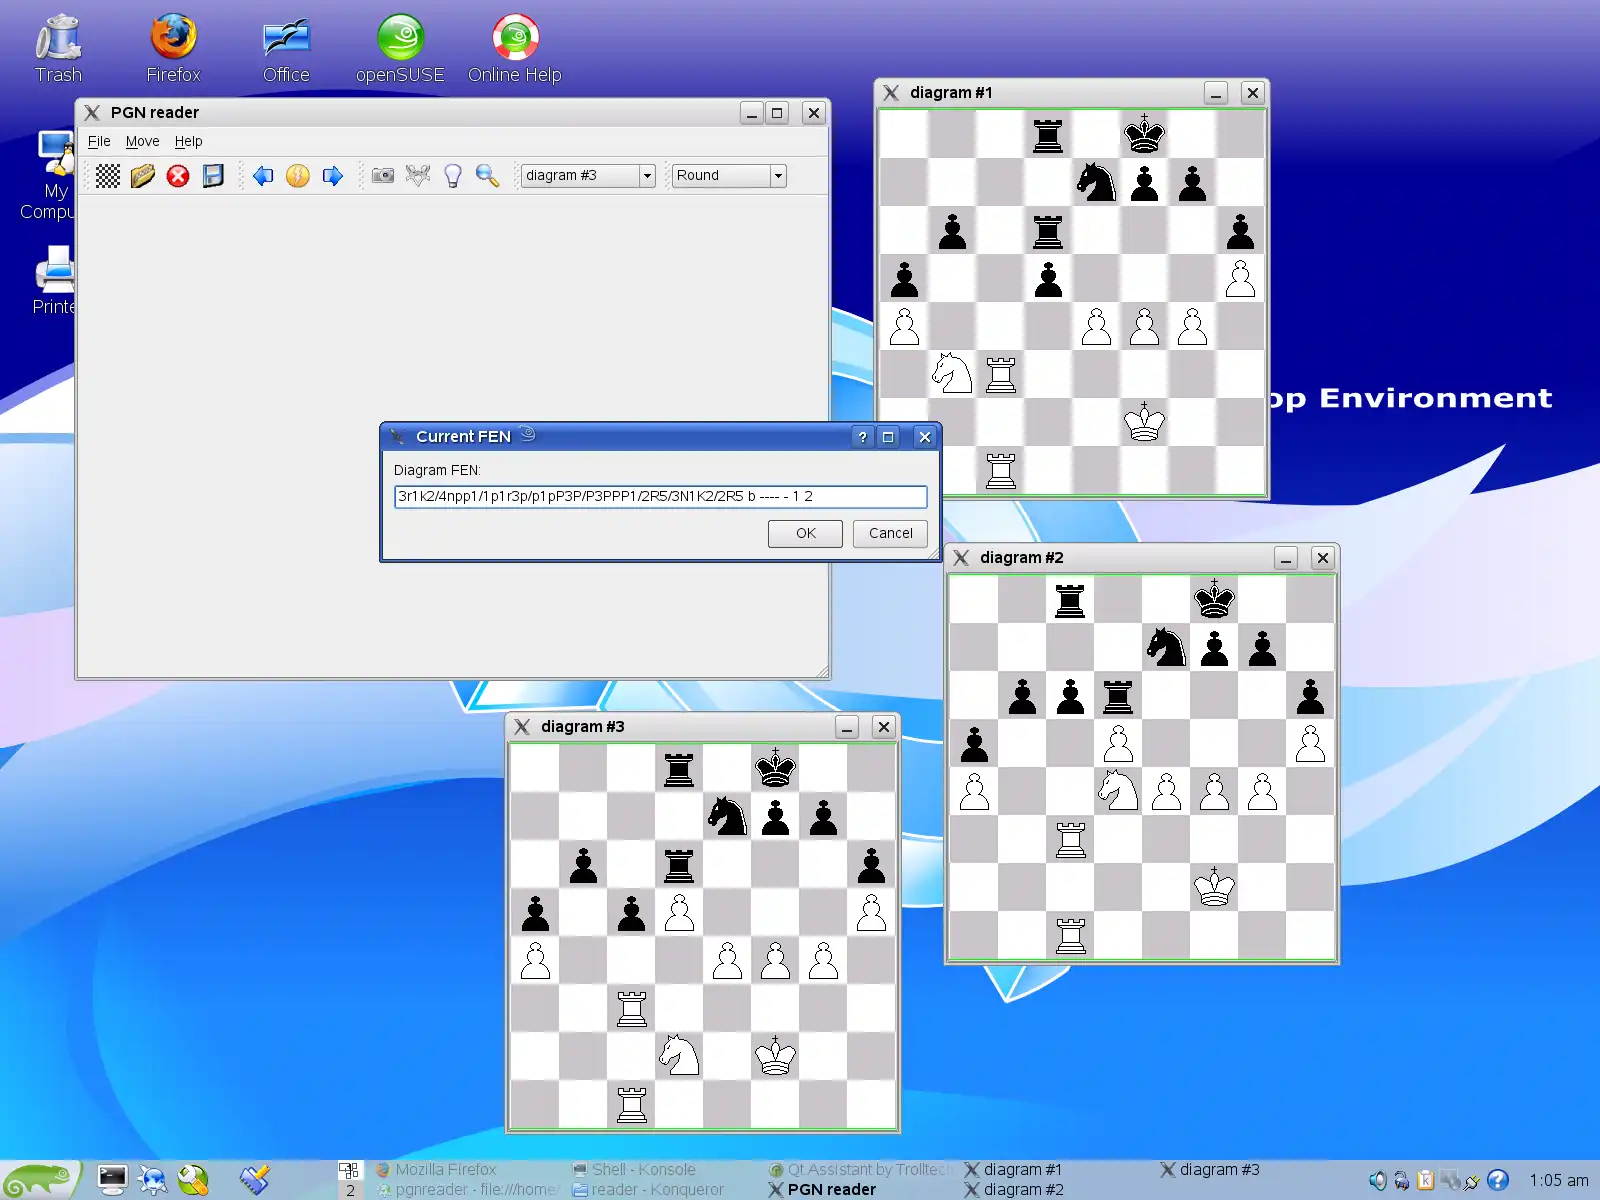The image size is (1600, 1200).
Task: Click the white knight on diagram #1 board
Action: click(x=952, y=373)
